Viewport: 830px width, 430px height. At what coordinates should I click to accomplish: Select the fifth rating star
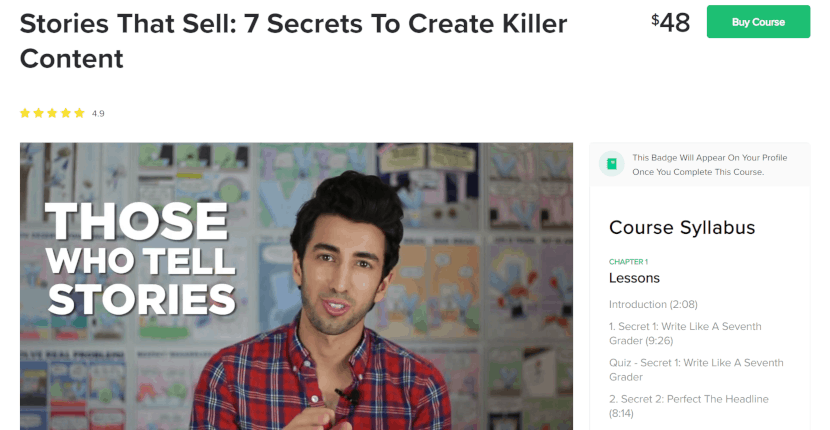79,113
